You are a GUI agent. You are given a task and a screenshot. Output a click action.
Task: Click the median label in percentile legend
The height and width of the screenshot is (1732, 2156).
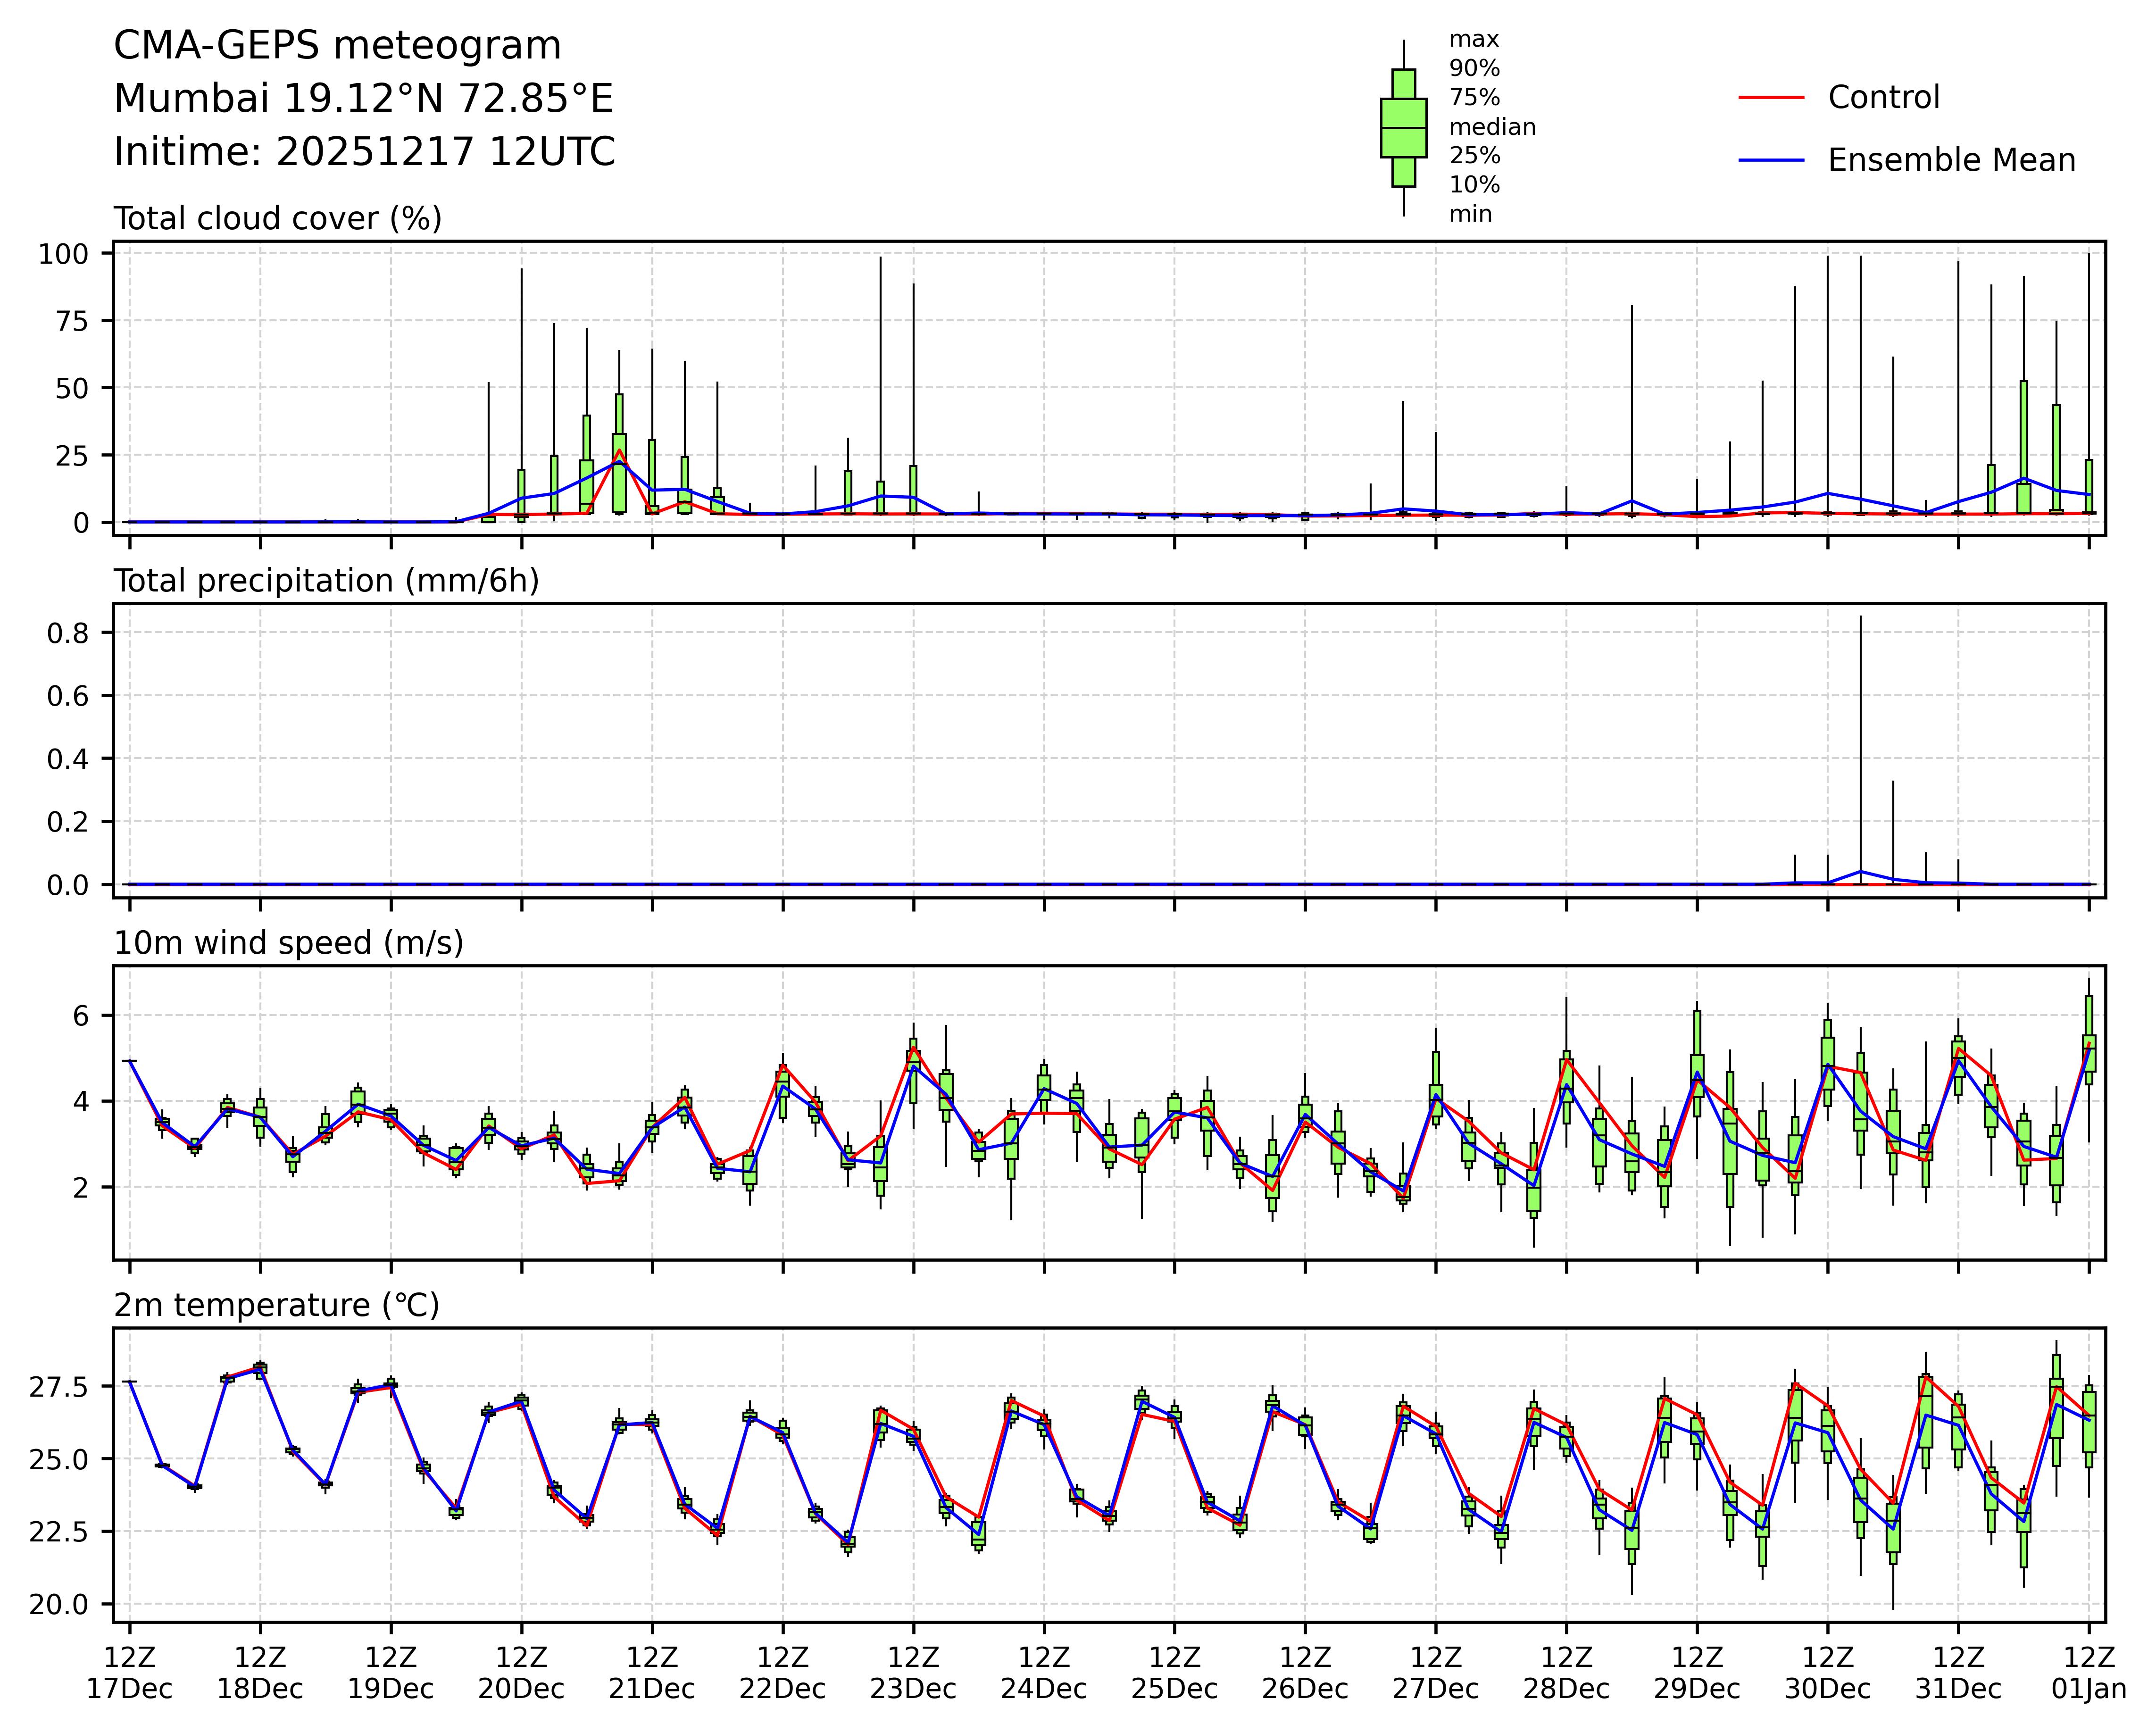click(1492, 128)
